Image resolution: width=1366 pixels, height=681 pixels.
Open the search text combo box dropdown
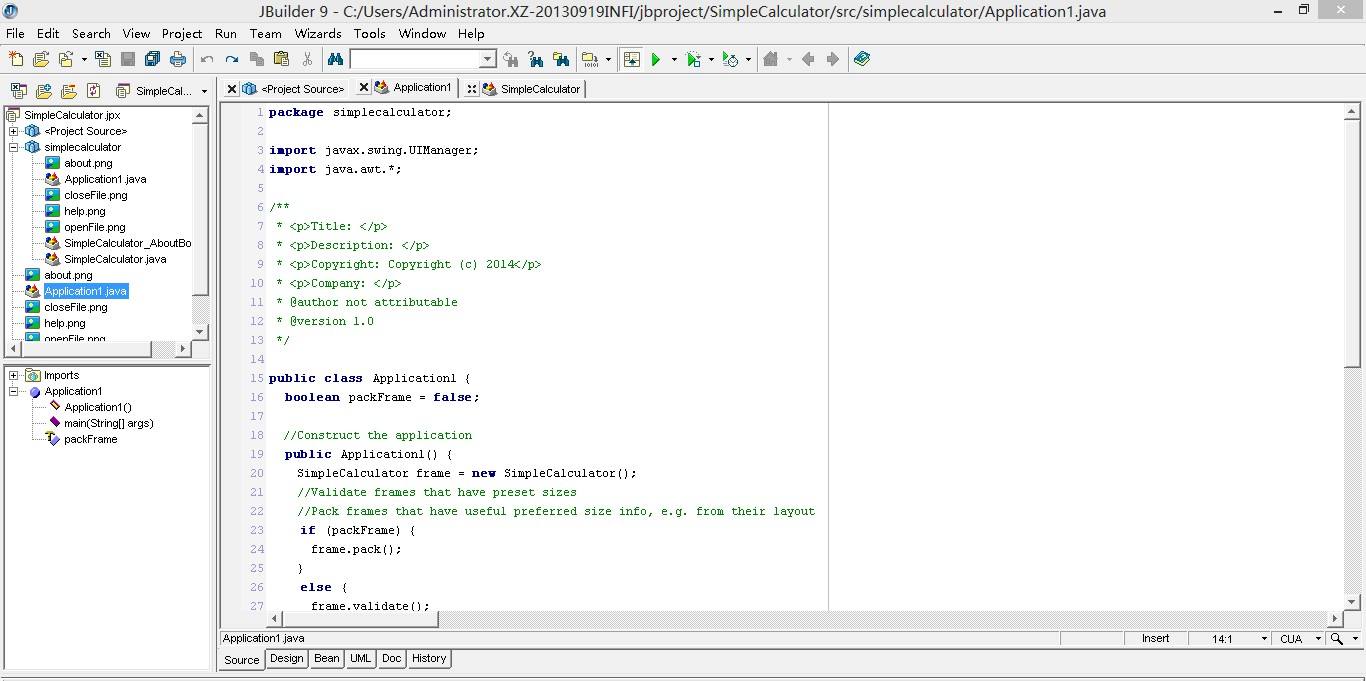(x=487, y=60)
